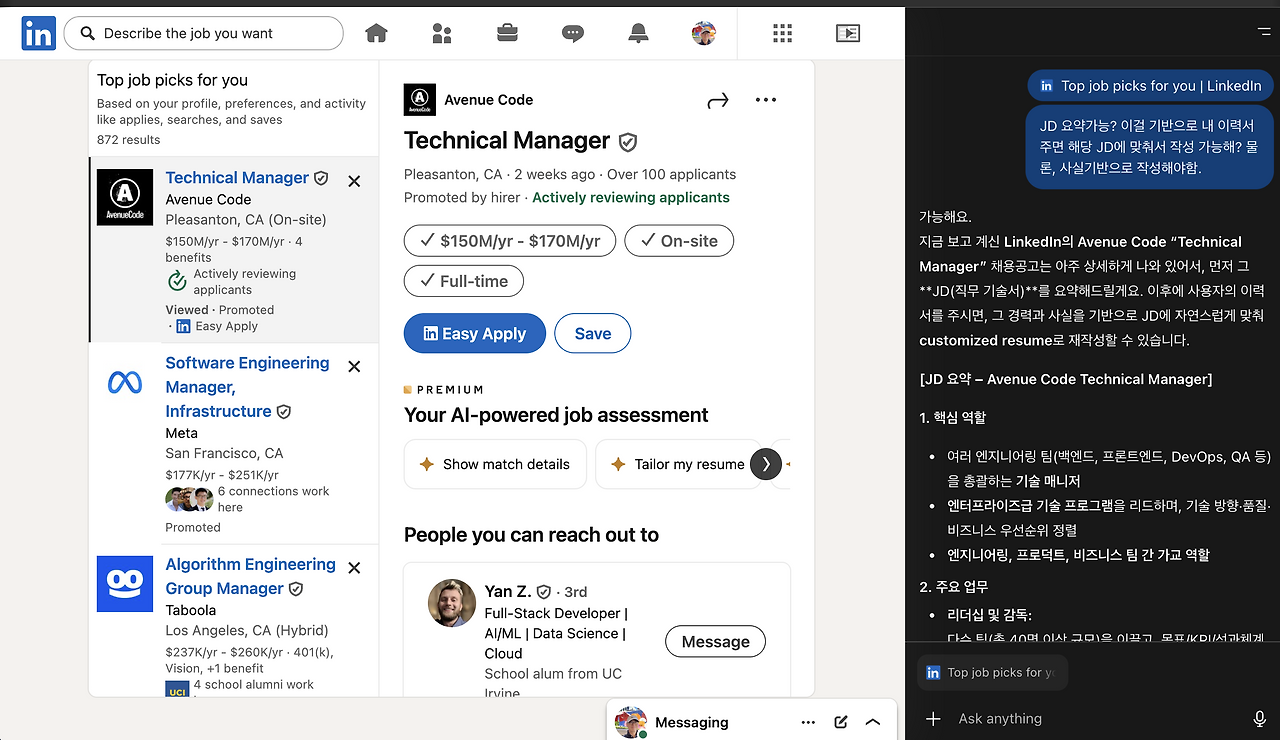Viewport: 1280px width, 740px height.
Task: Click the Messaging overlay avatar
Action: (x=631, y=722)
